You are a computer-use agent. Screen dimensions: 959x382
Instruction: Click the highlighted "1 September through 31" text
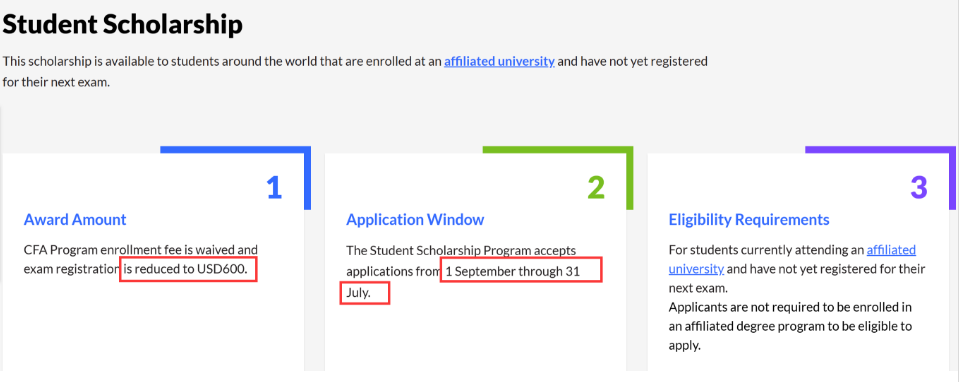click(x=522, y=270)
